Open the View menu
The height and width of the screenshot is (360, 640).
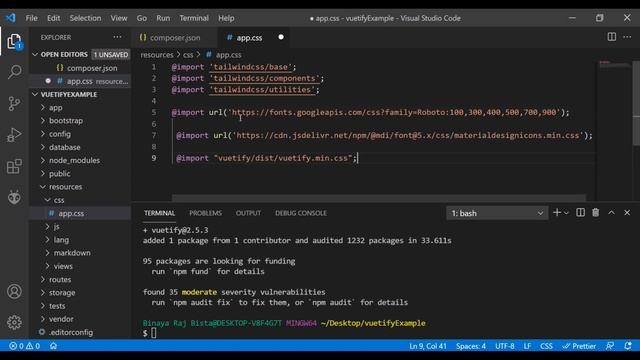click(x=119, y=18)
